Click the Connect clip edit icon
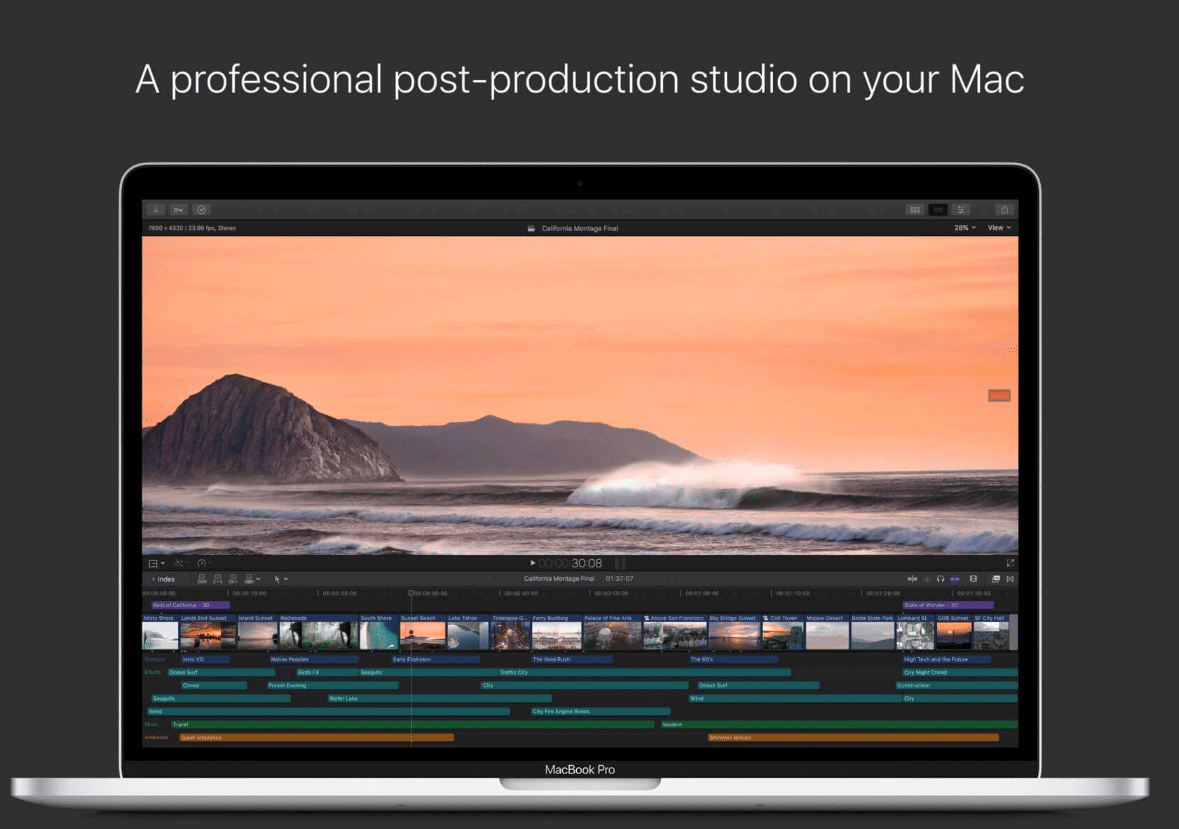The width and height of the screenshot is (1179, 829). tap(202, 579)
